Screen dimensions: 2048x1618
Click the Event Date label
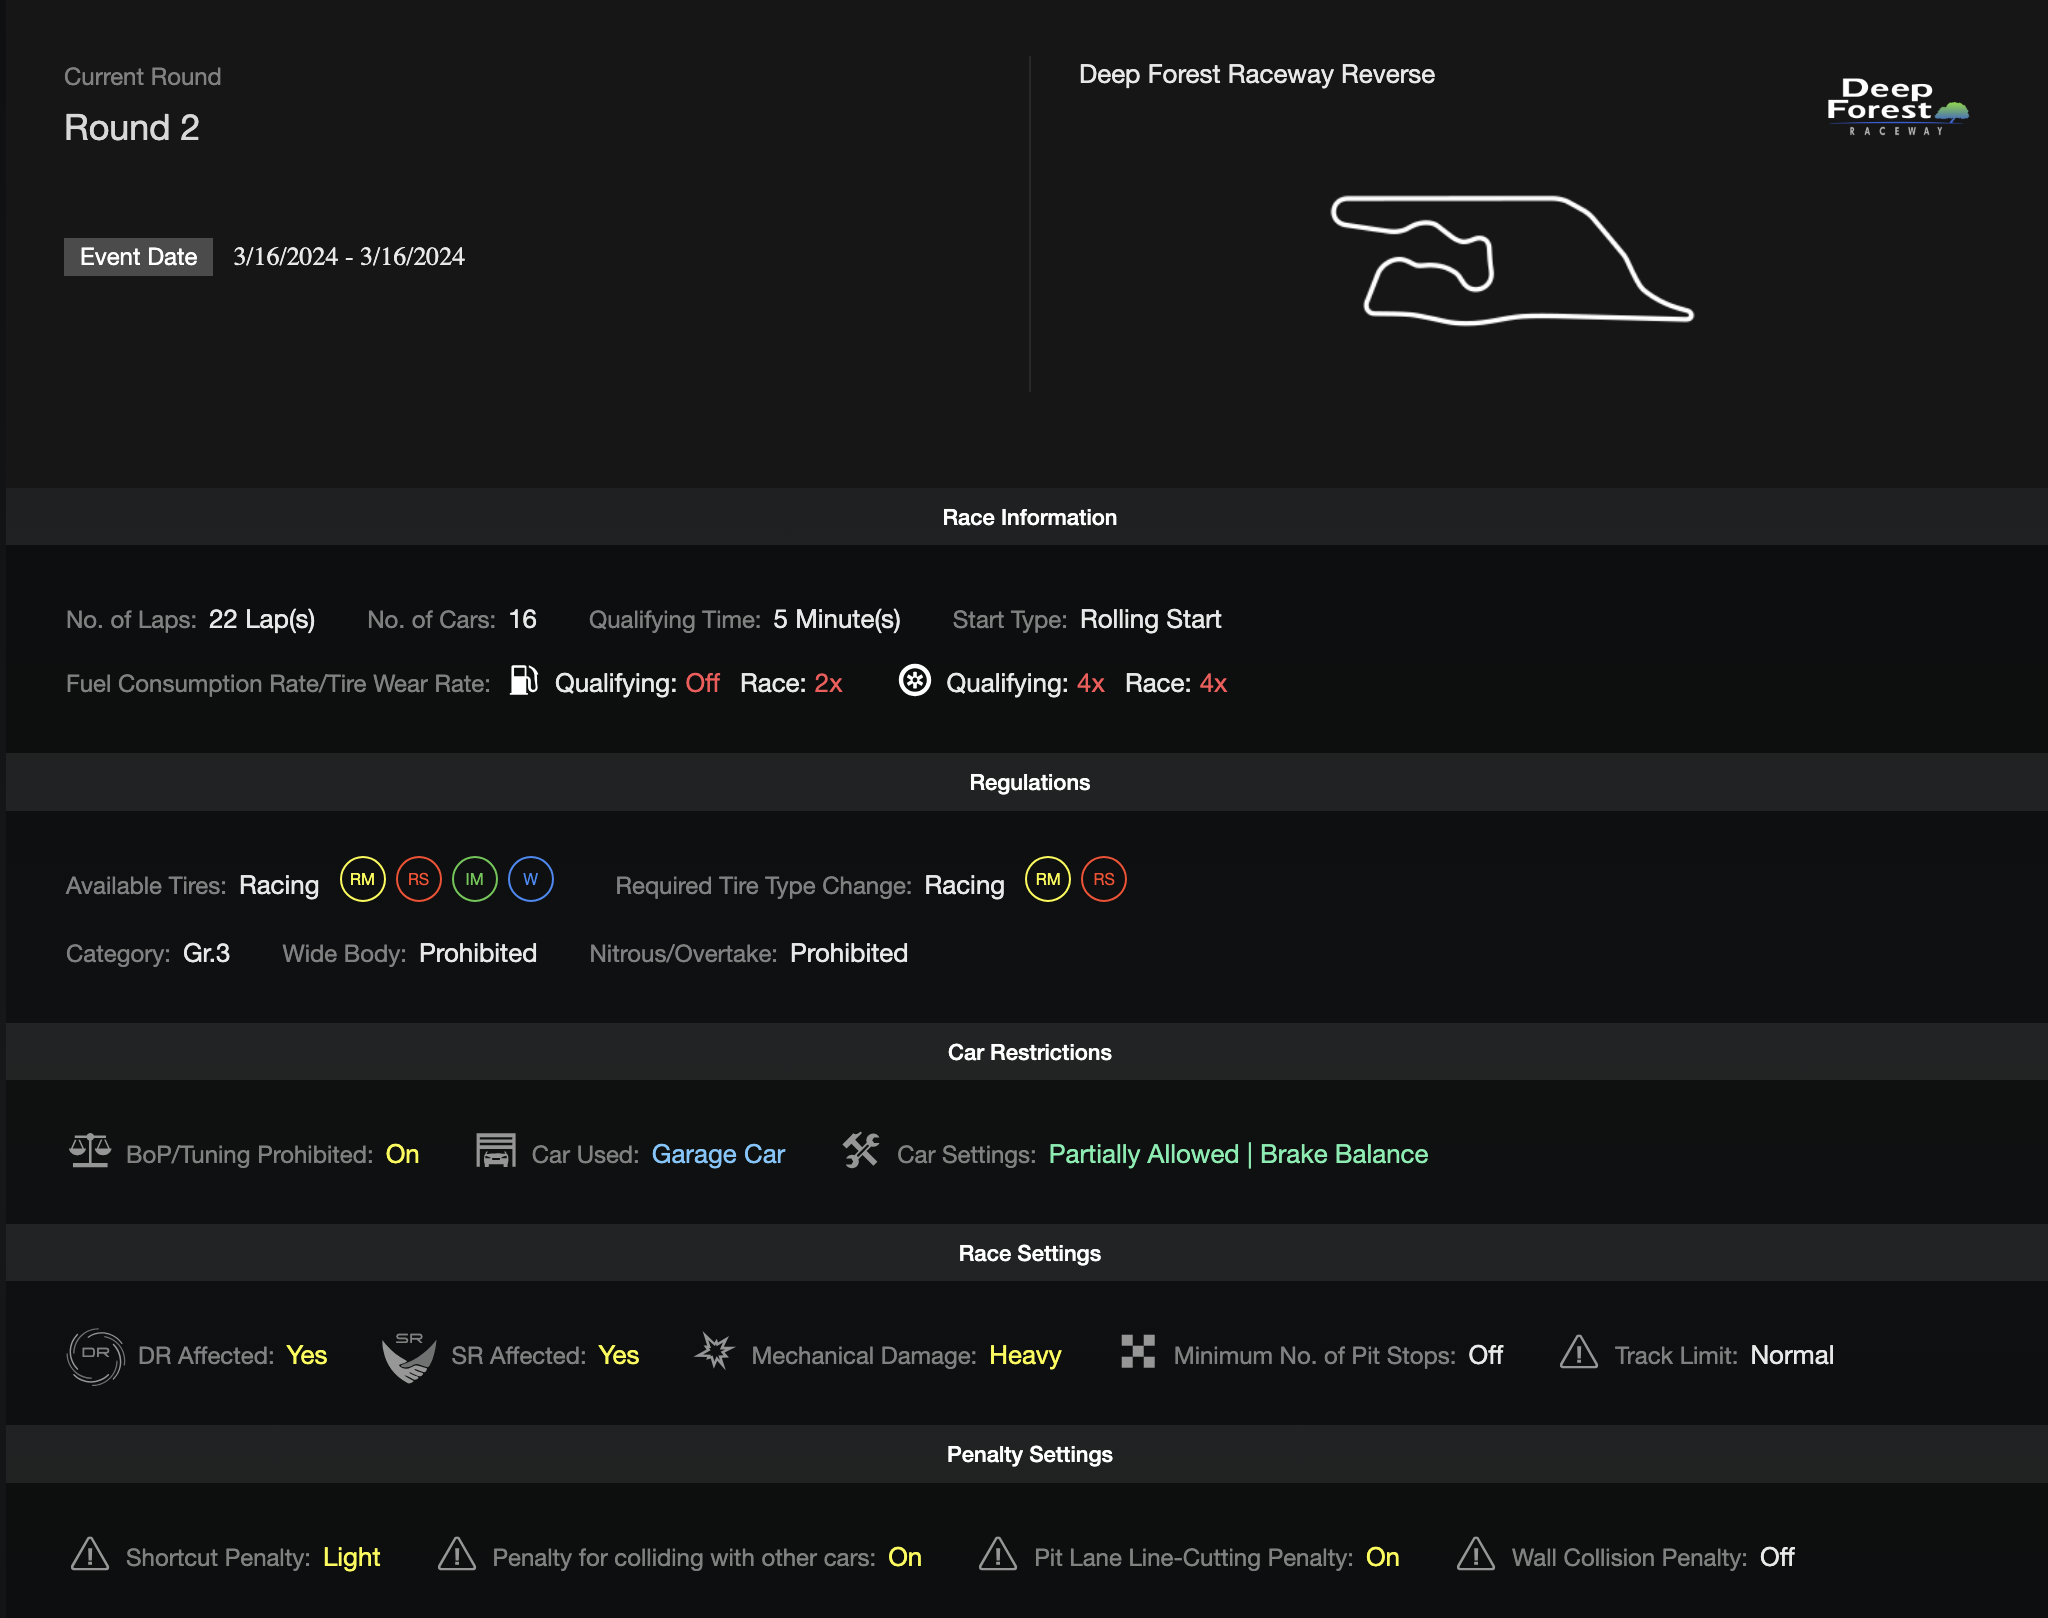coord(138,257)
